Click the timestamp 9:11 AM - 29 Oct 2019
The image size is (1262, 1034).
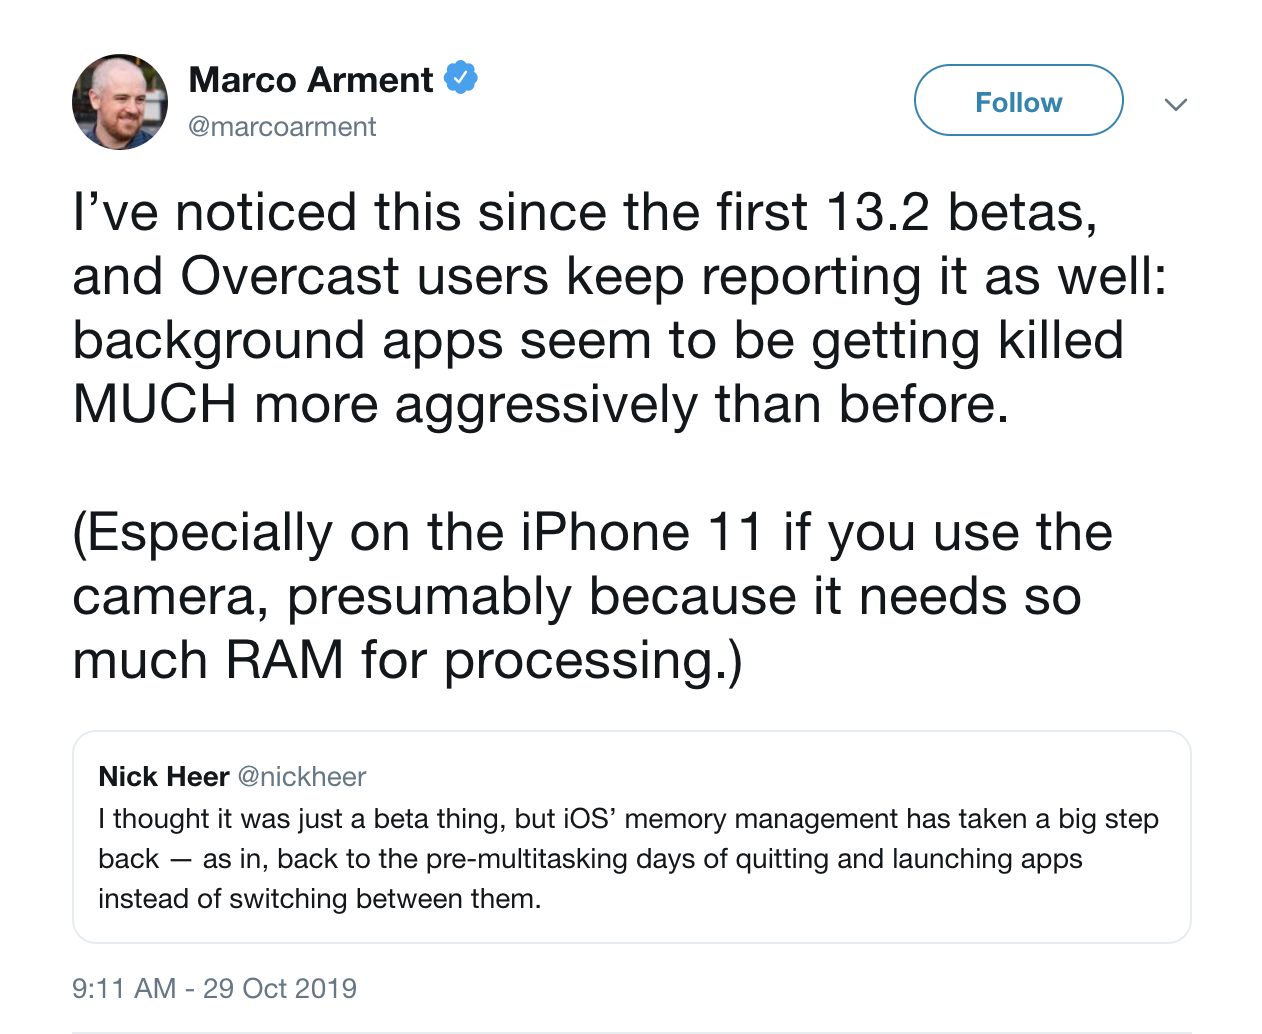[215, 988]
